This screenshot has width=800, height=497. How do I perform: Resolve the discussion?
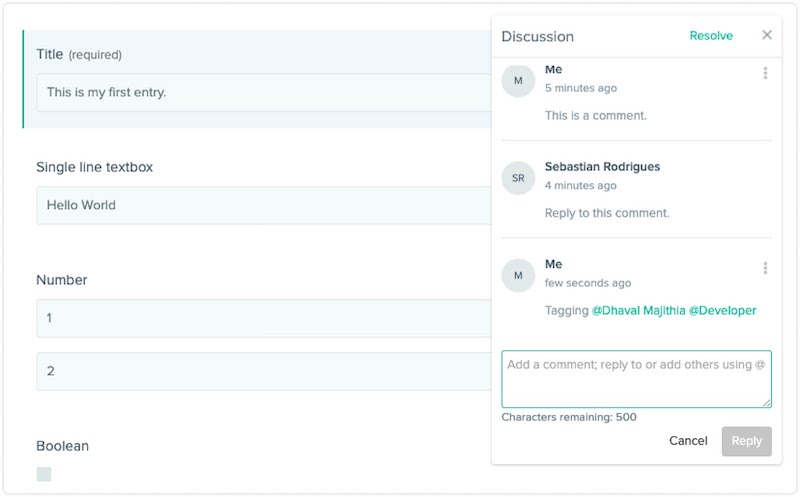(x=711, y=36)
